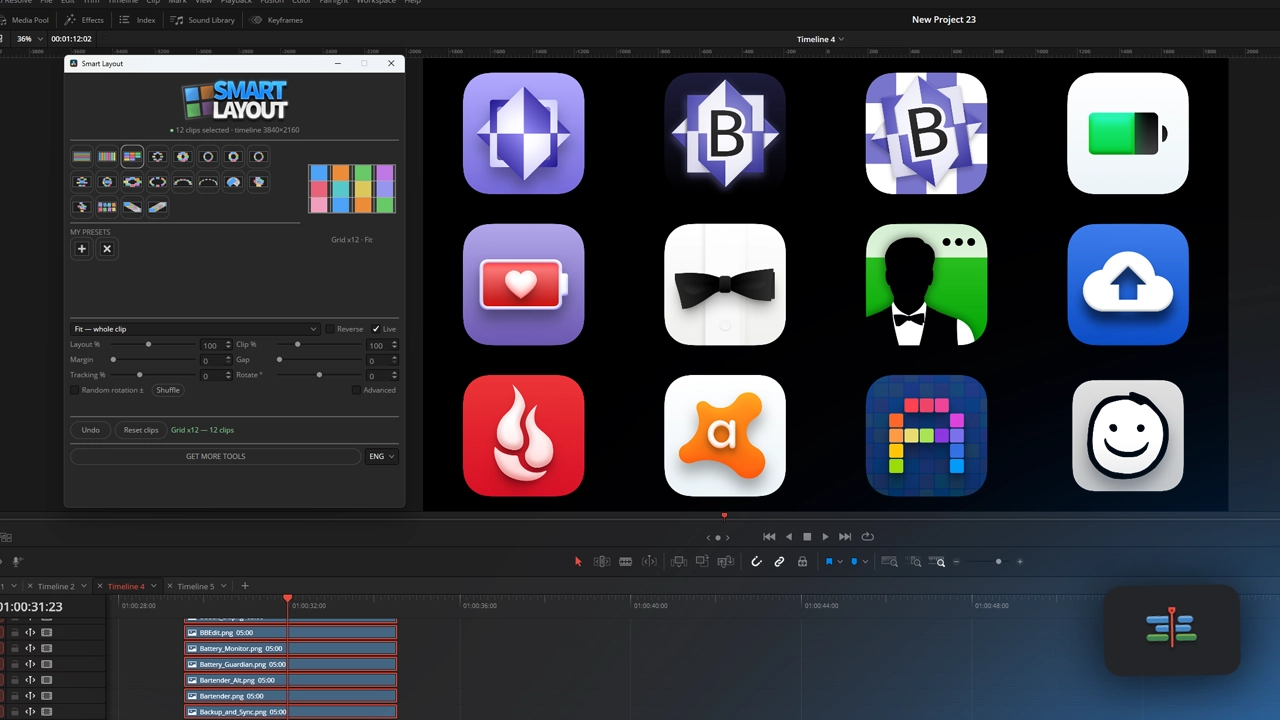Add a blue flag to clip
The height and width of the screenshot is (720, 1280).
[829, 562]
